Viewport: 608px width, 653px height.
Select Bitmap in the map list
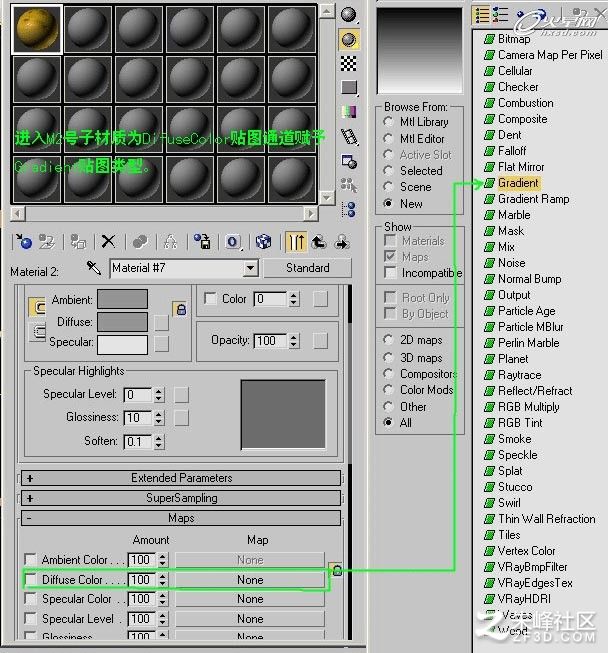pyautogui.click(x=514, y=39)
